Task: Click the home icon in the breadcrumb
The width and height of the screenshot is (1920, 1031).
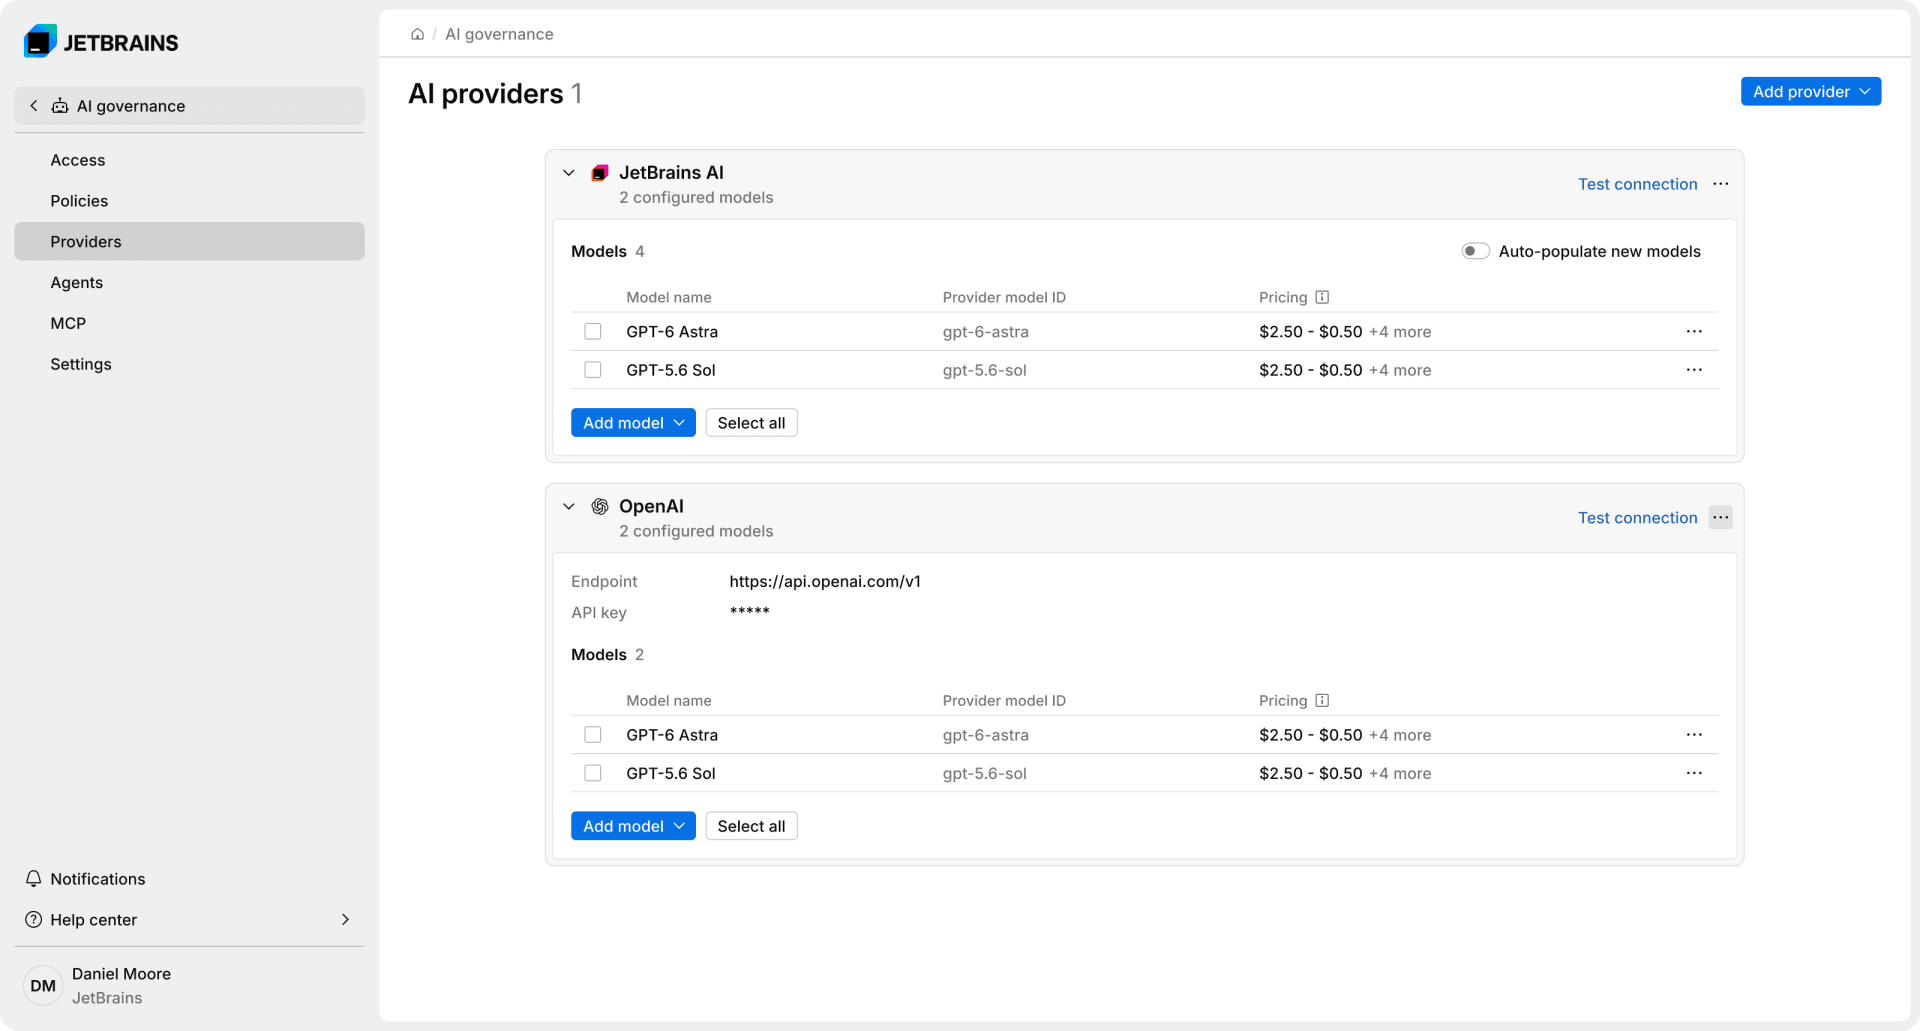Action: click(417, 34)
